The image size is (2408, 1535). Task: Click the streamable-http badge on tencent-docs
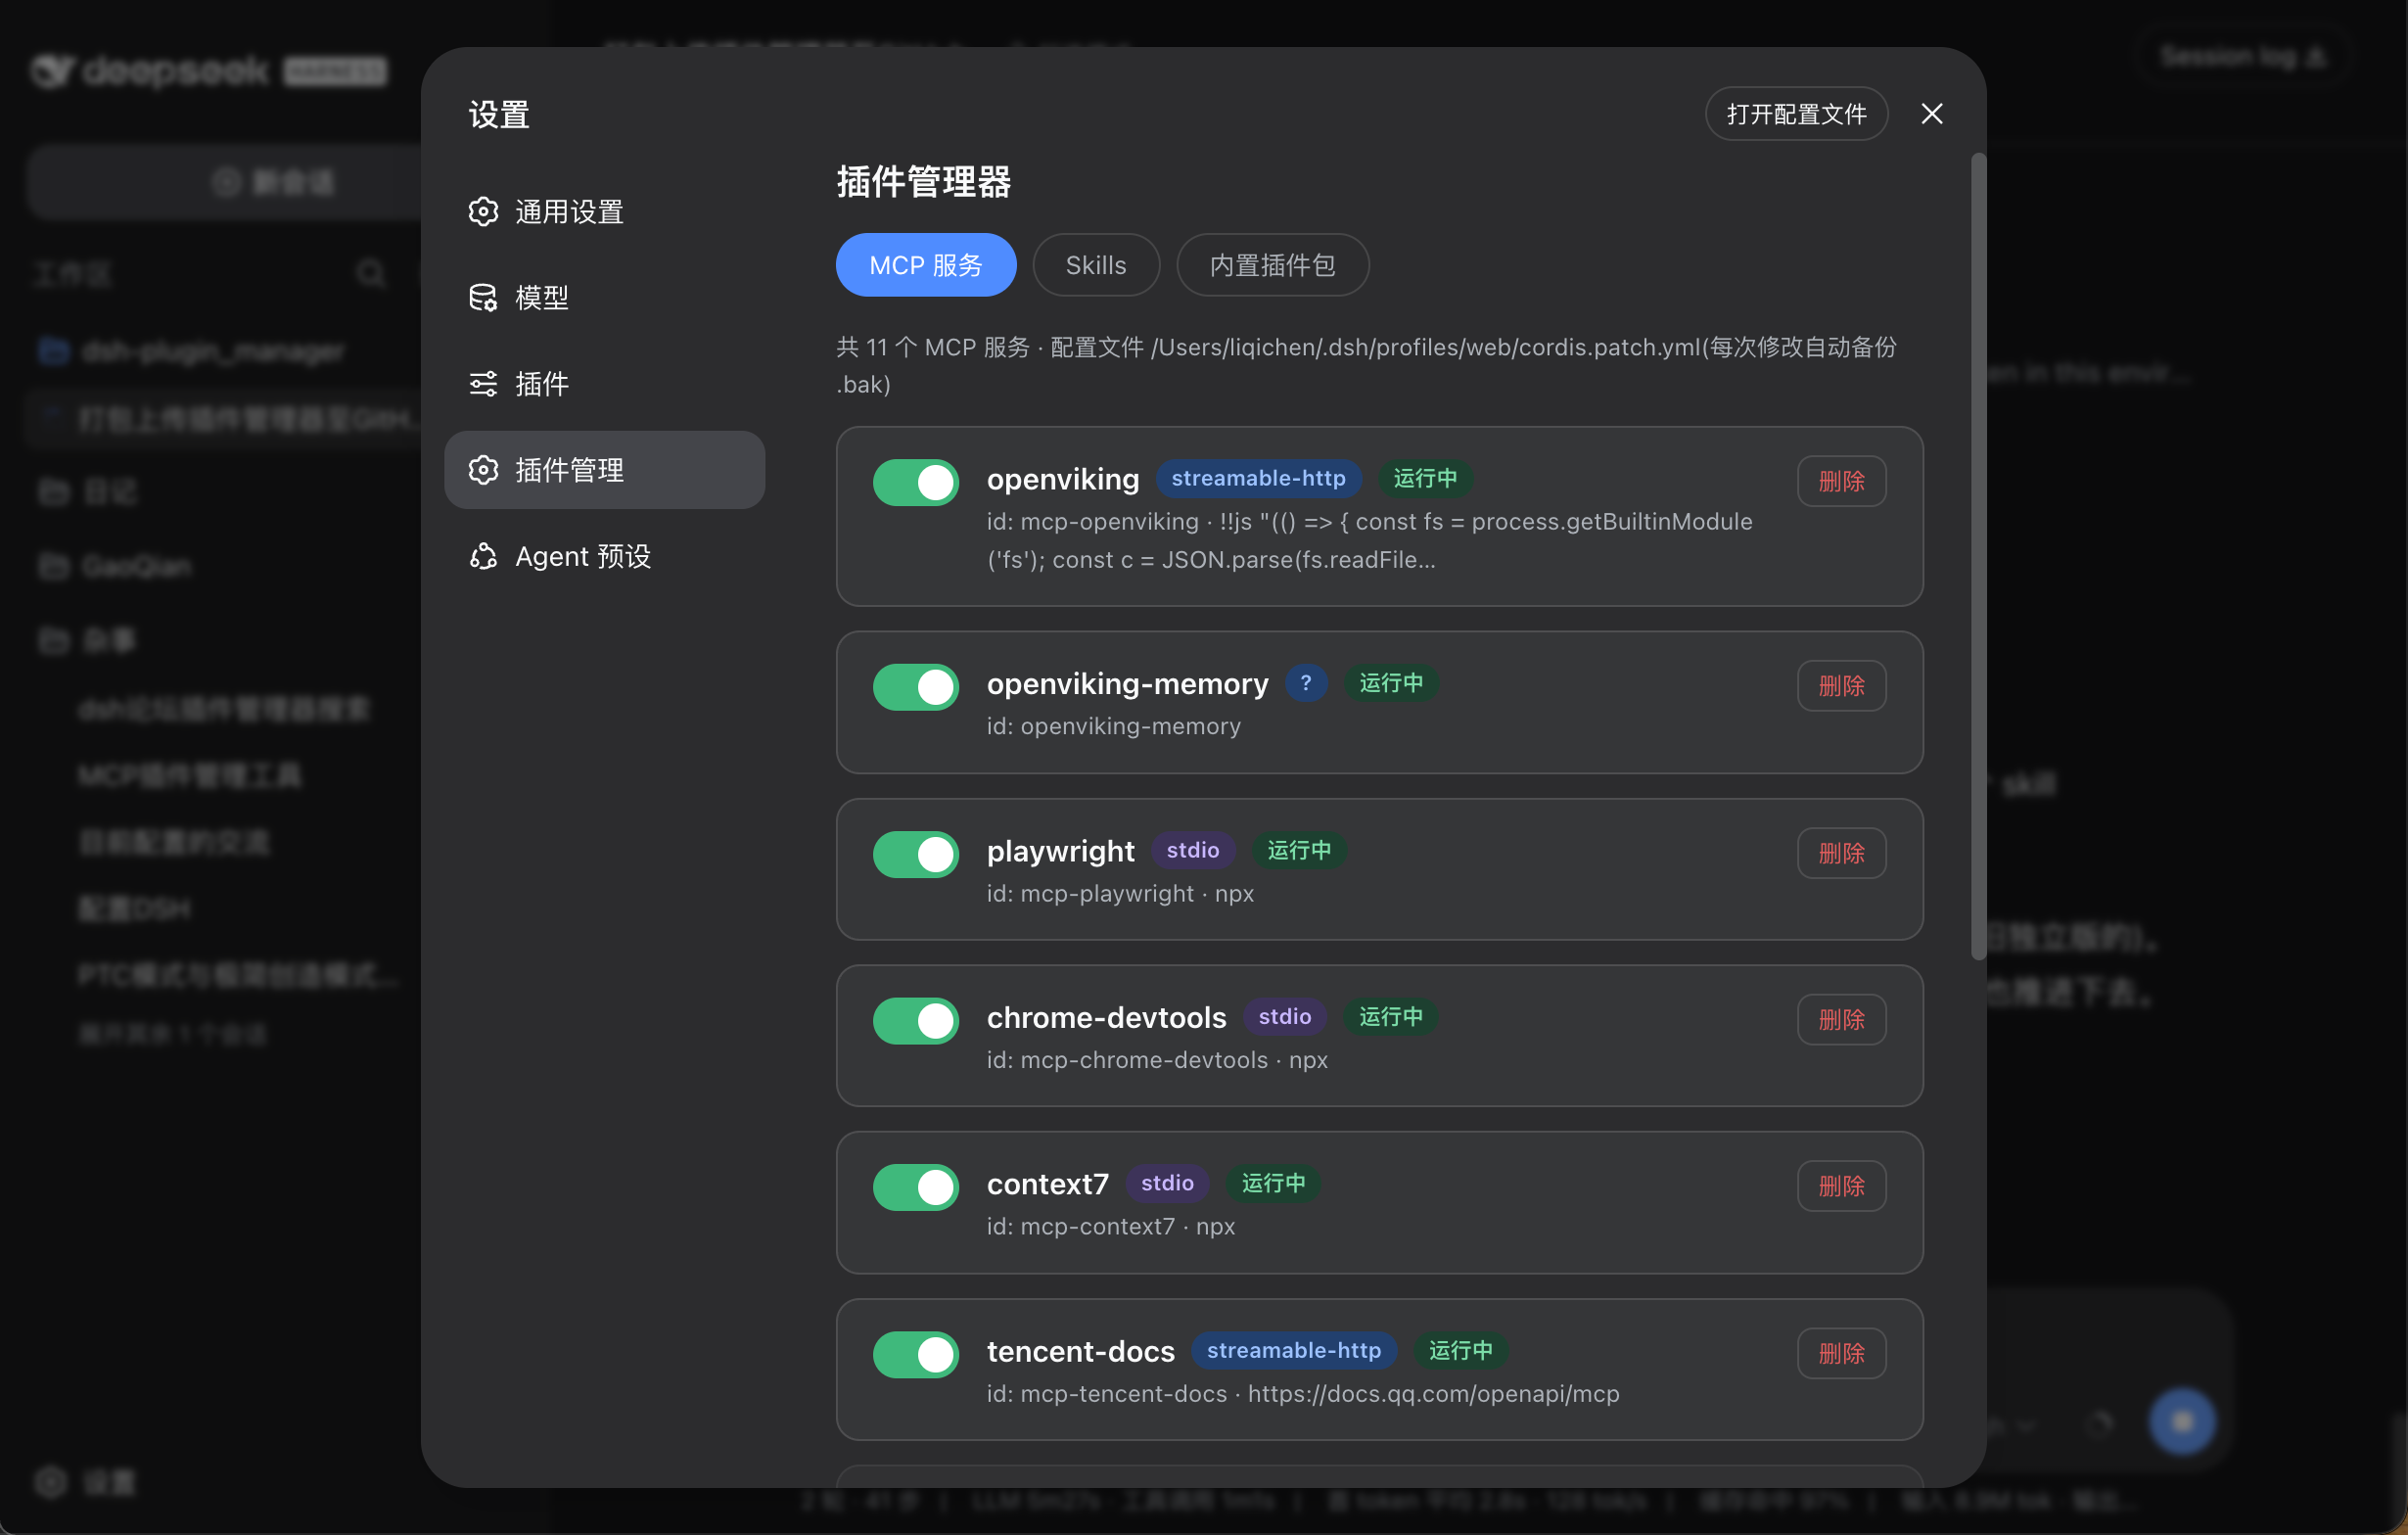click(1293, 1350)
